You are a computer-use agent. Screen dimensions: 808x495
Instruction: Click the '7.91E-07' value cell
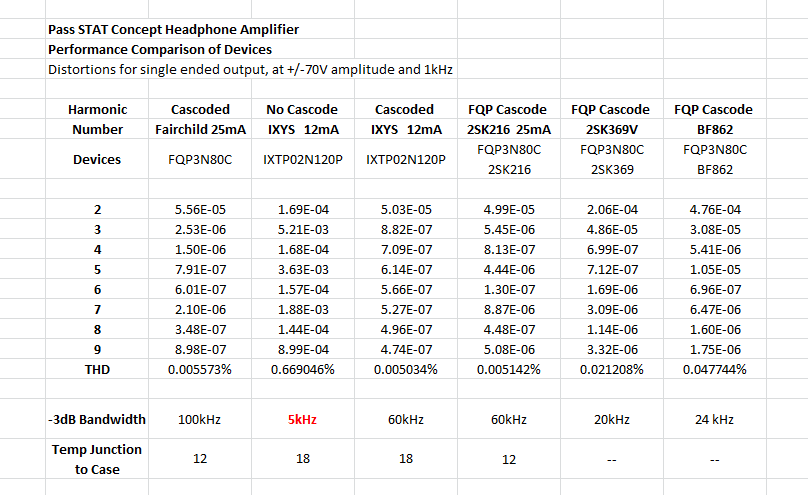coord(200,270)
